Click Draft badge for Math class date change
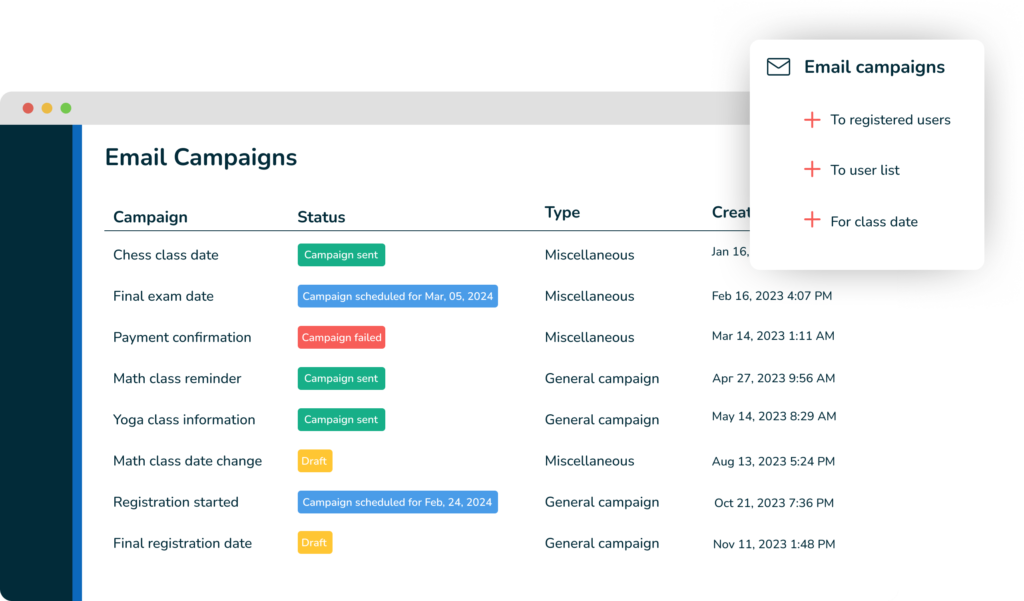The image size is (1024, 601). [314, 461]
